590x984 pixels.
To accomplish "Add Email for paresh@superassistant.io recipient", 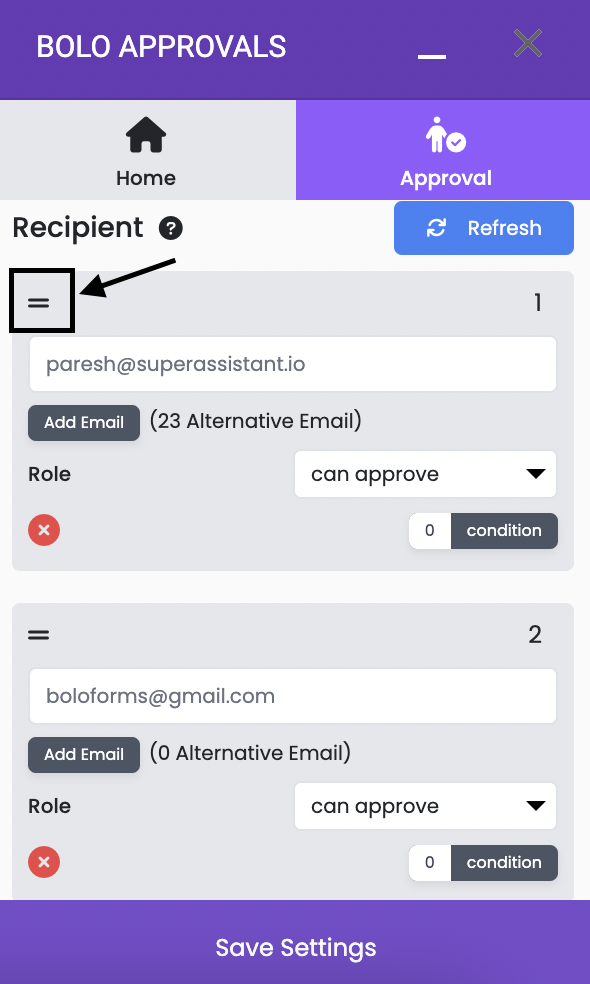I will coord(83,422).
